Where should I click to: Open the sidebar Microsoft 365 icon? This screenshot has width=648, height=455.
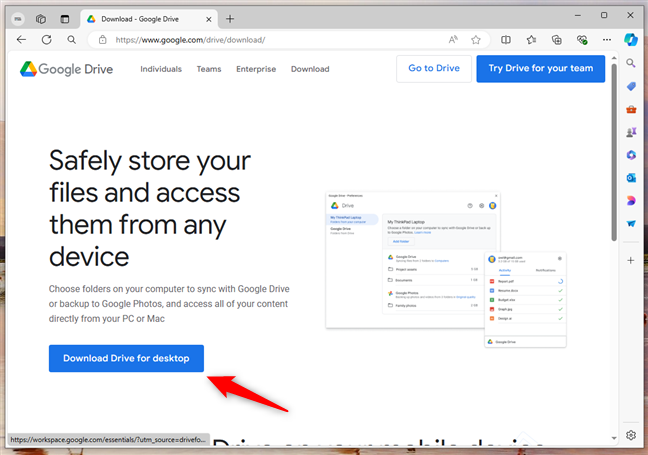point(631,155)
